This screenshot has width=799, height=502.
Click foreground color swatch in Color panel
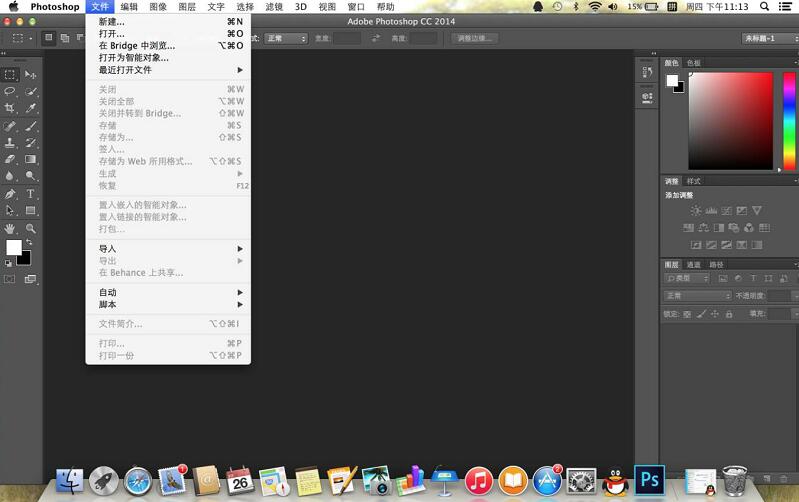[672, 81]
